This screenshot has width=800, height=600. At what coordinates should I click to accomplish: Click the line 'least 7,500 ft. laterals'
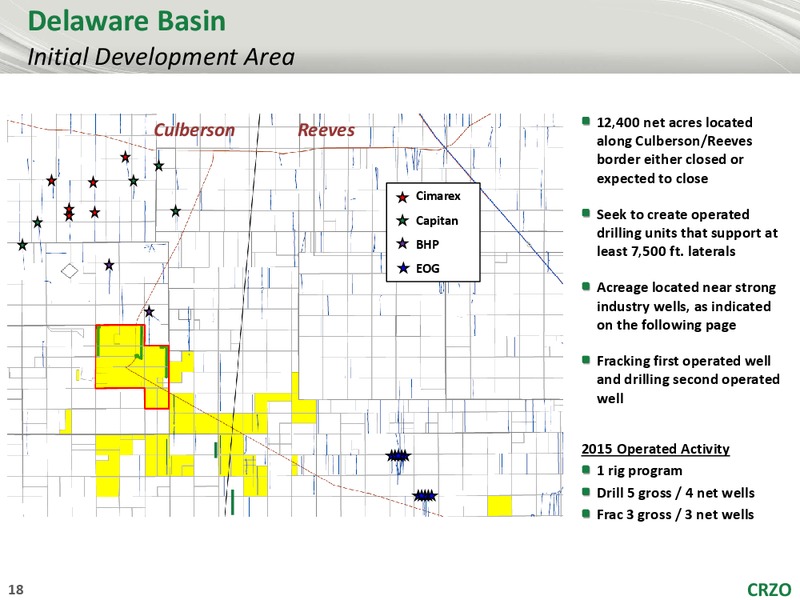[666, 252]
